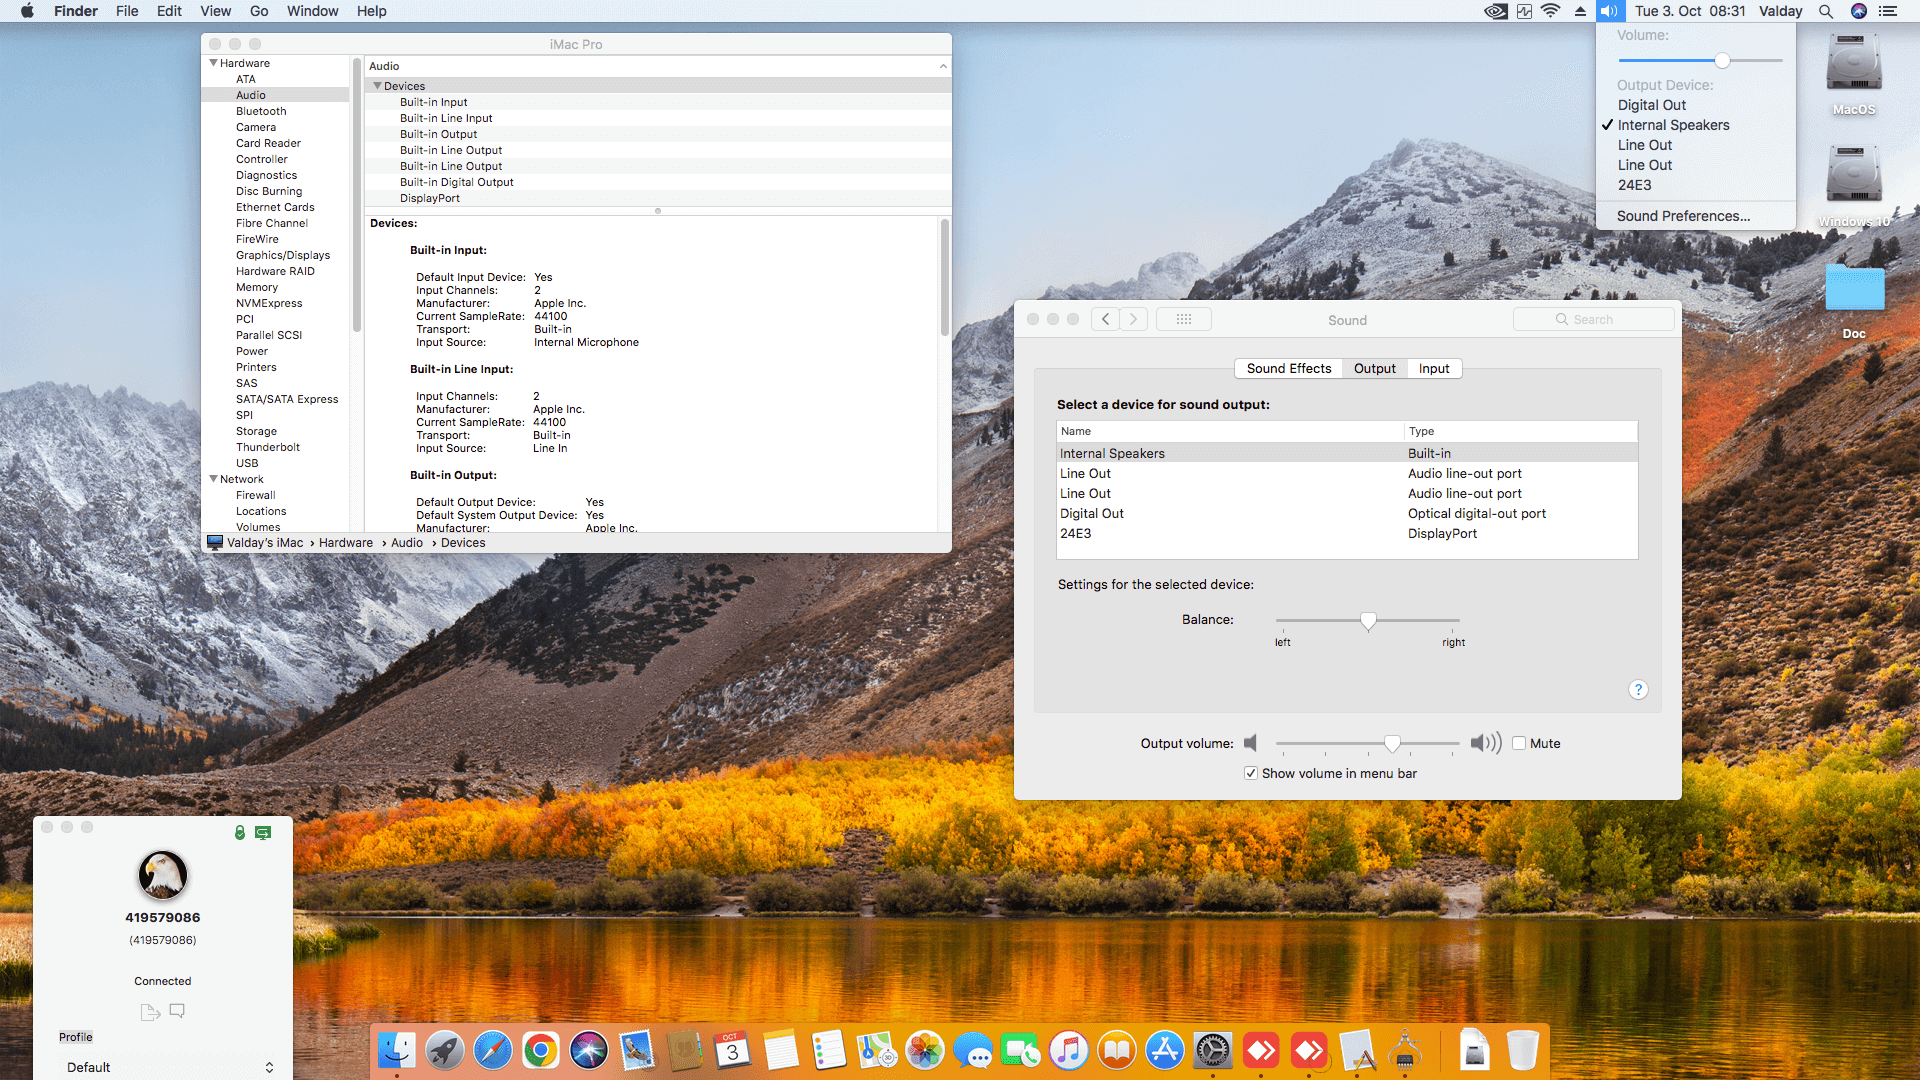Open the File menu
The image size is (1920, 1080).
point(127,11)
